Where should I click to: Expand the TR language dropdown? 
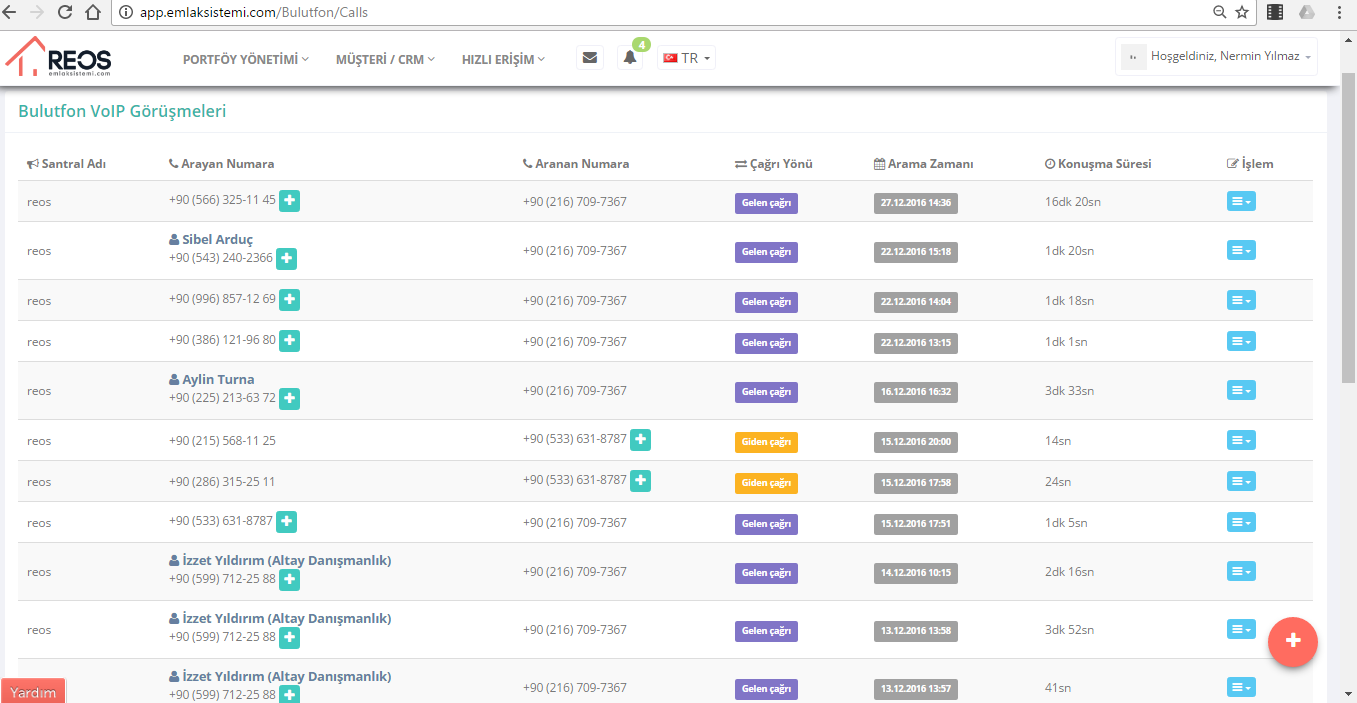tap(687, 58)
